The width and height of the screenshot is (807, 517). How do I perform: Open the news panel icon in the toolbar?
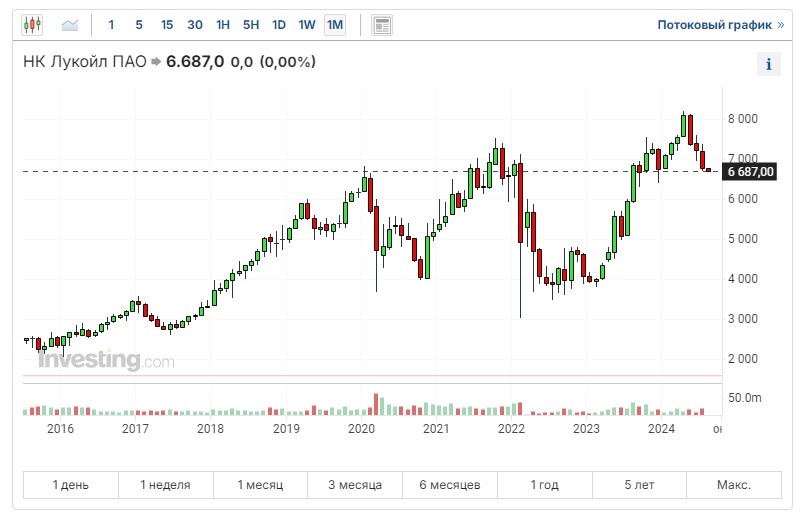pyautogui.click(x=382, y=25)
